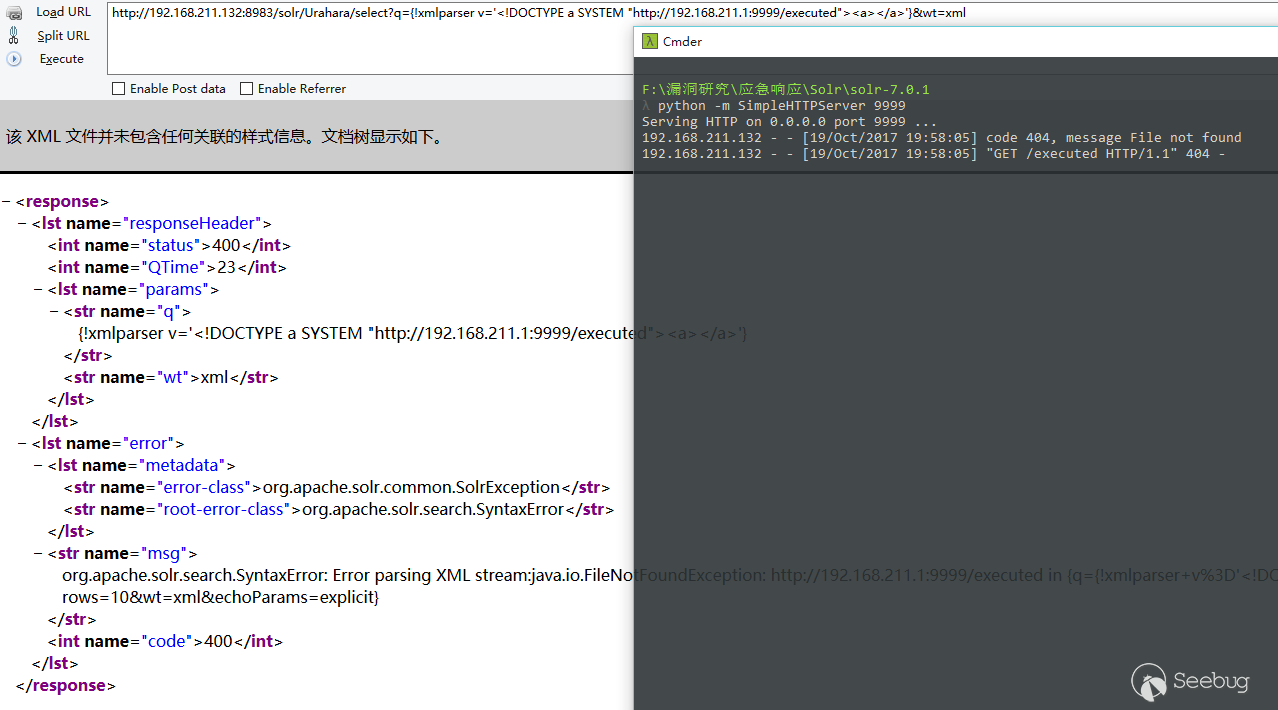1278x710 pixels.
Task: Enable Referrer checkbox
Action: point(247,89)
